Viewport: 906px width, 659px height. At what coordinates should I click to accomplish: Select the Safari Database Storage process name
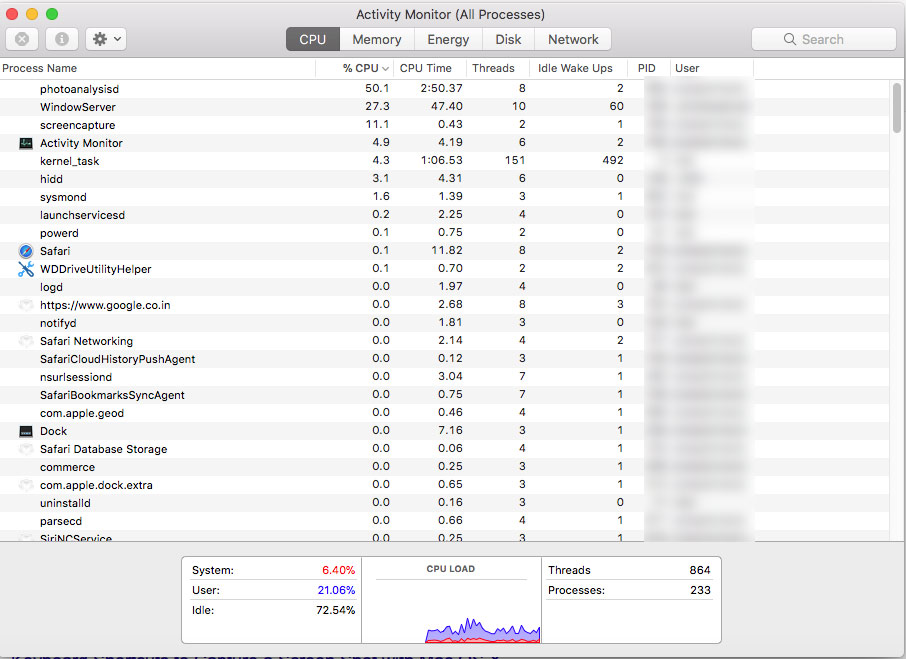coord(103,449)
